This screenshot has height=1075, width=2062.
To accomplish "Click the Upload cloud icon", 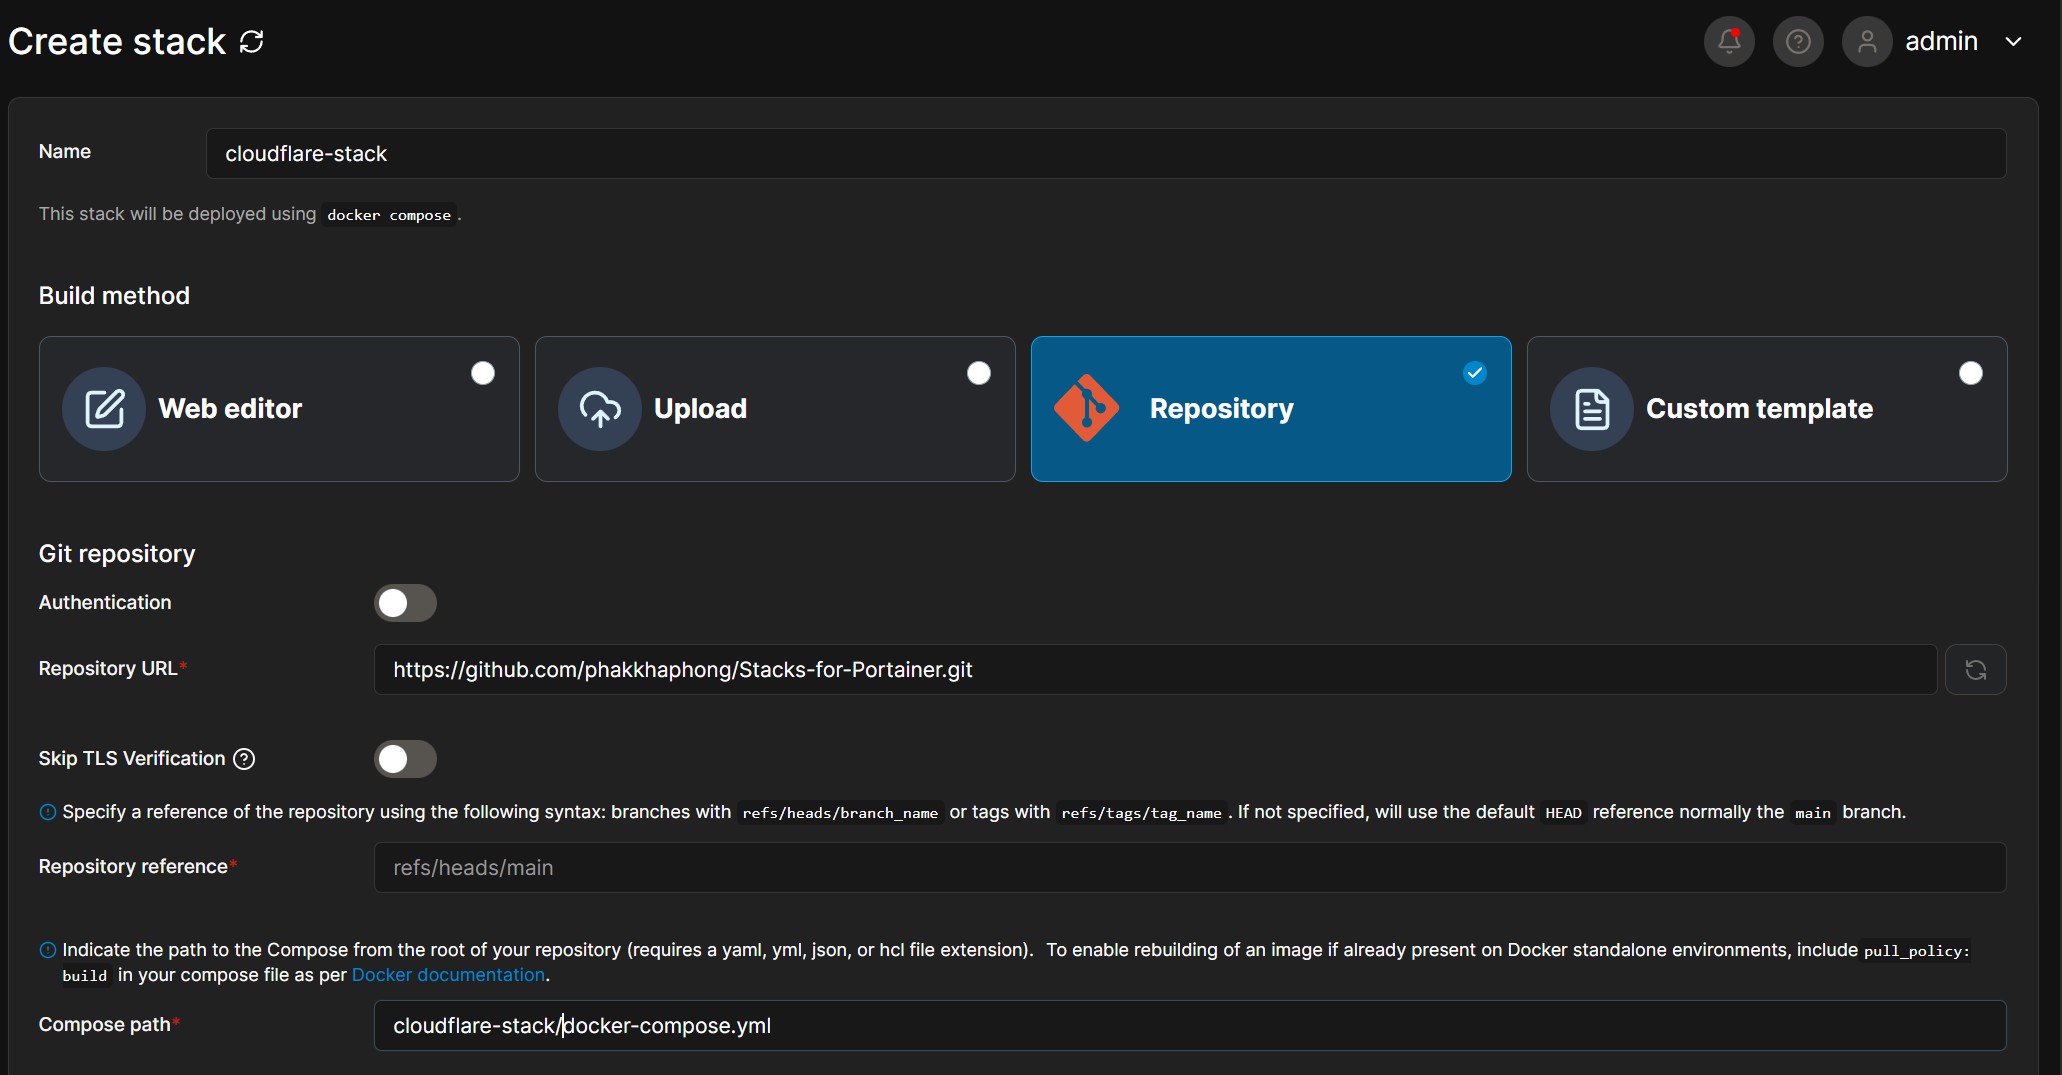I will [x=598, y=408].
